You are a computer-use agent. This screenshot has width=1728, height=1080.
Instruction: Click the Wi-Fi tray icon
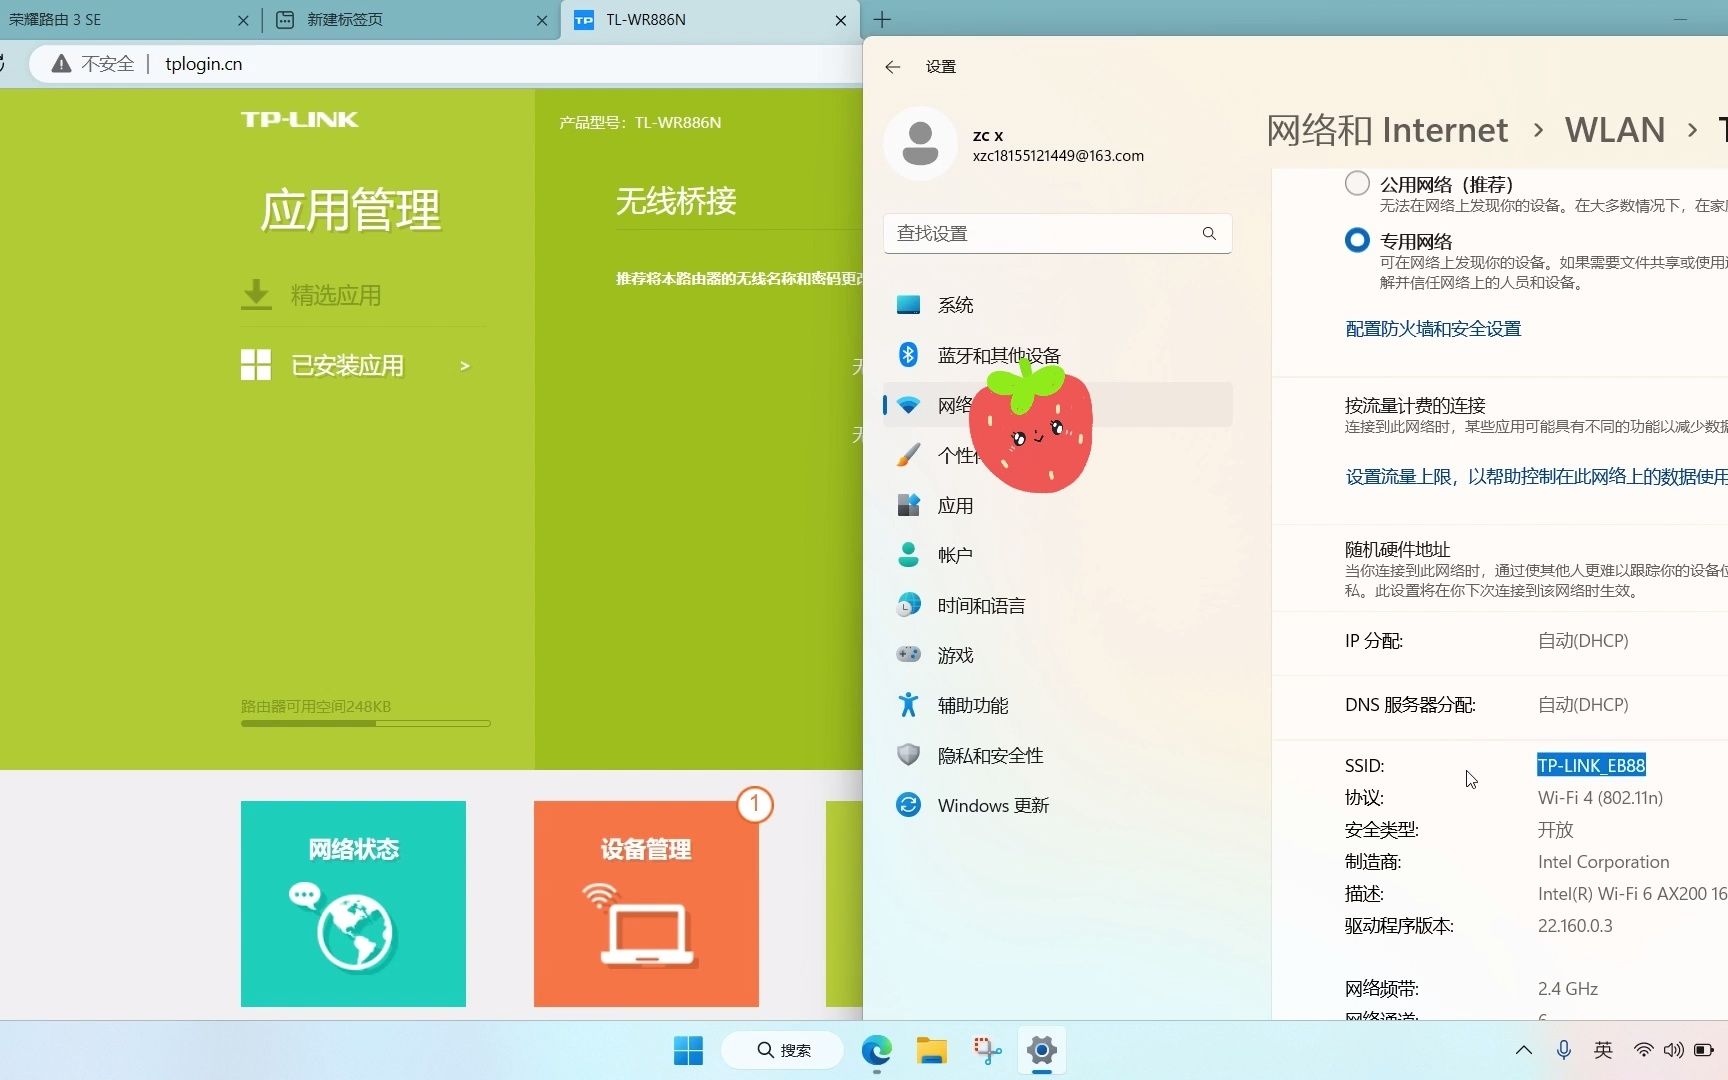pyautogui.click(x=1643, y=1050)
